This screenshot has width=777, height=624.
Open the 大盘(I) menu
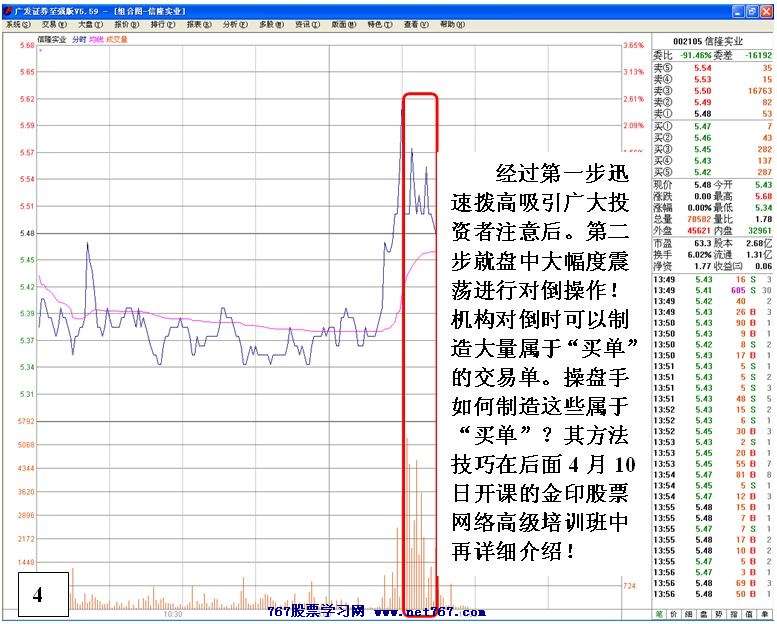(x=90, y=24)
